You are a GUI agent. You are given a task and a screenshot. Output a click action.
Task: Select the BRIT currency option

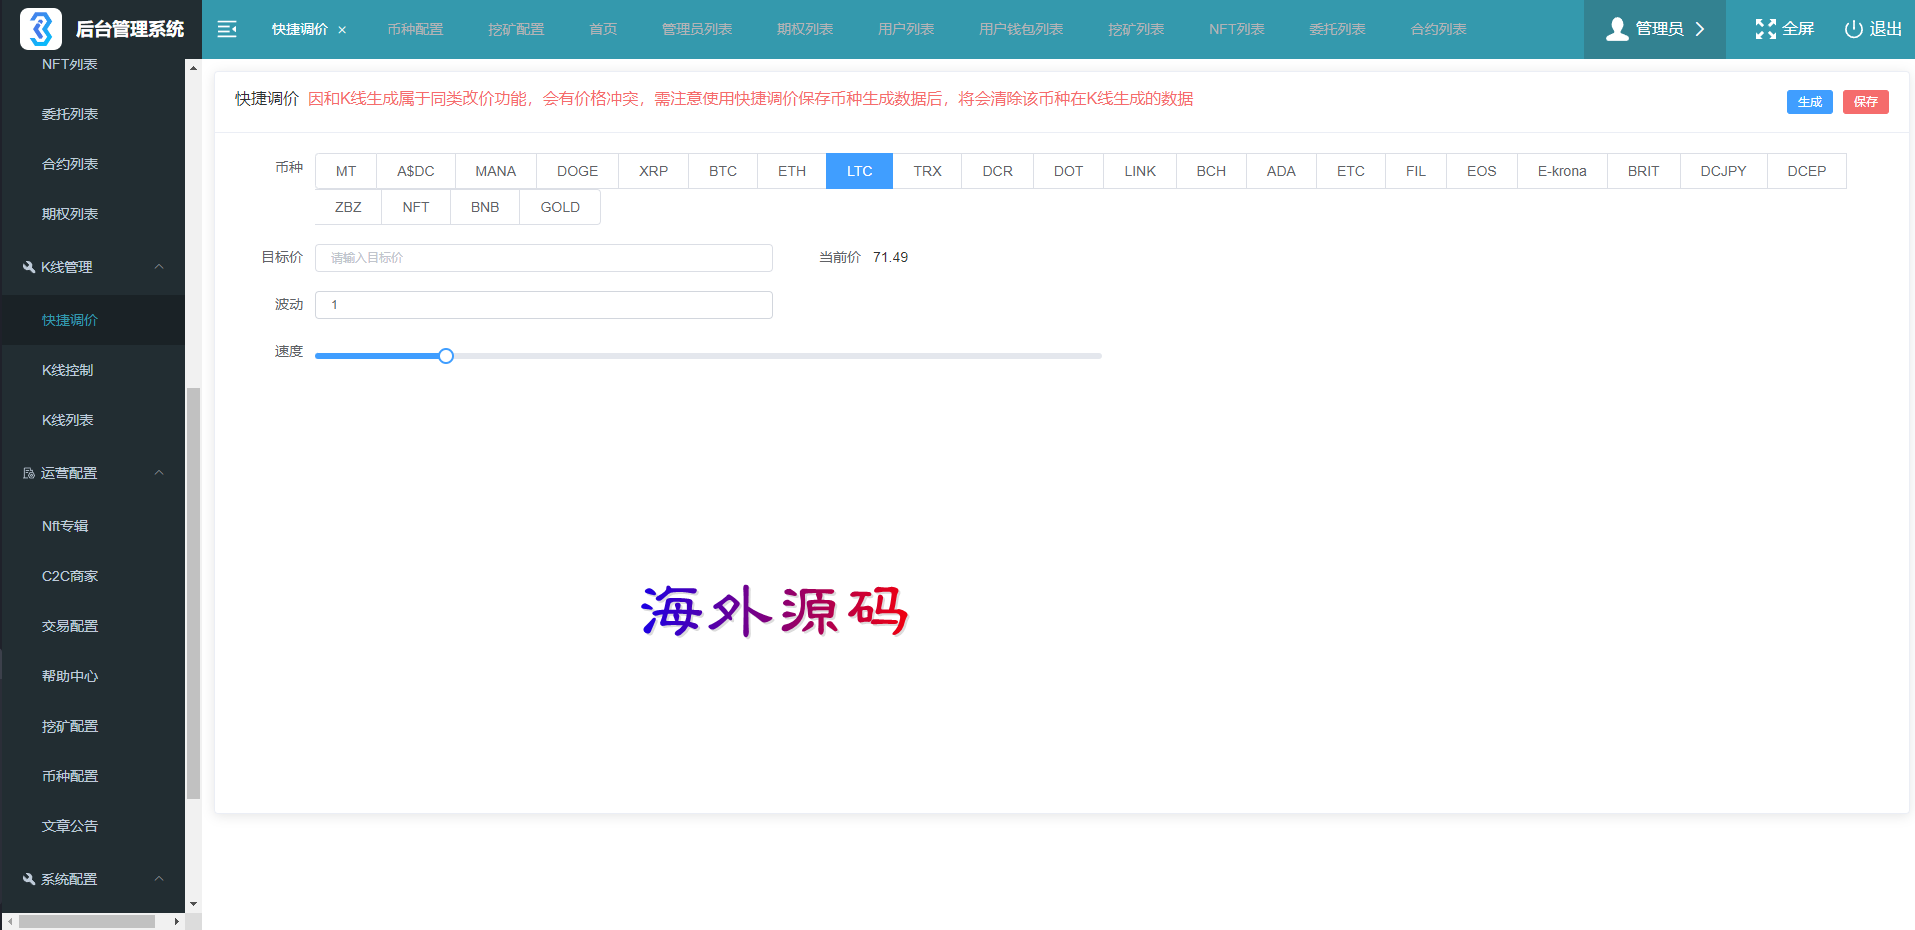coord(1644,171)
